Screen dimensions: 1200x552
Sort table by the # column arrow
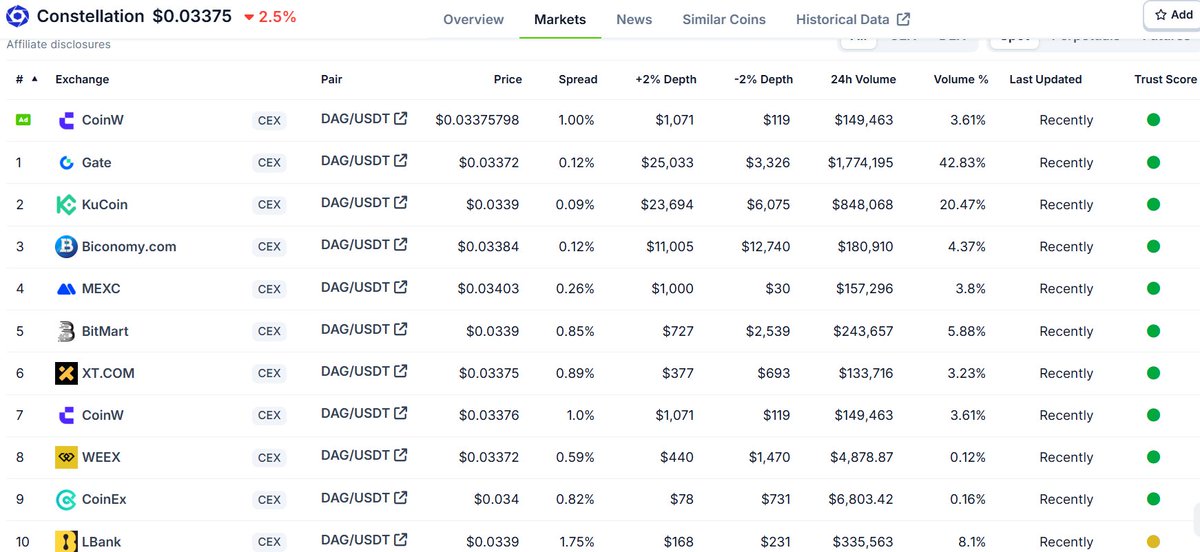click(x=35, y=79)
